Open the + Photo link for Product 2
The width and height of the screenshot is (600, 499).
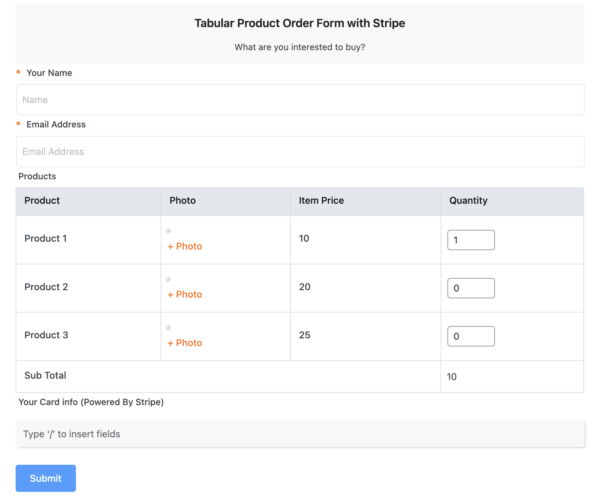point(184,294)
